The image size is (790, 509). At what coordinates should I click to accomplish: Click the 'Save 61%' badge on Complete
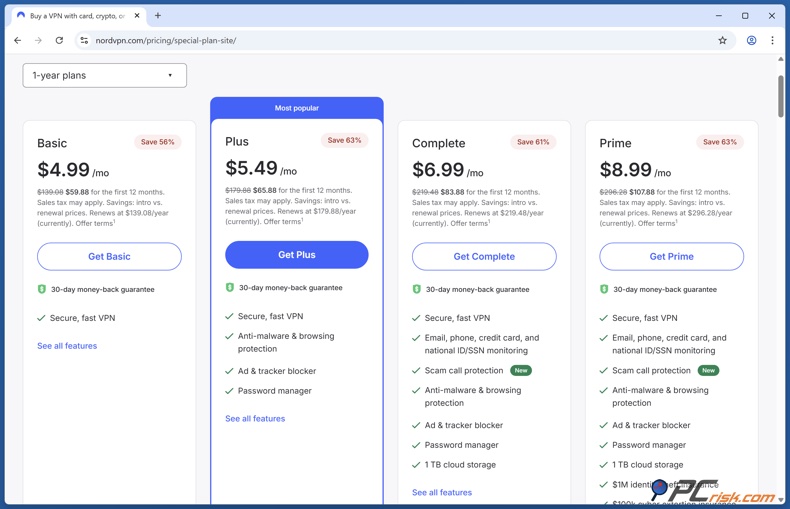click(x=533, y=142)
